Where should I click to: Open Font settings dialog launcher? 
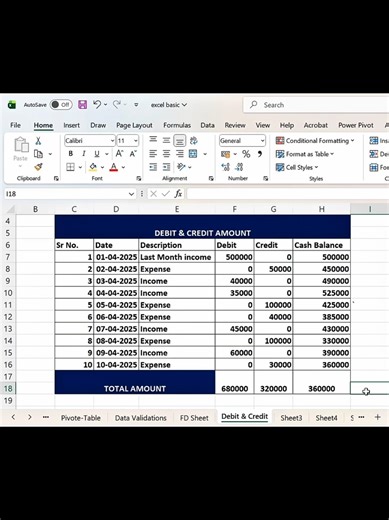[139, 179]
